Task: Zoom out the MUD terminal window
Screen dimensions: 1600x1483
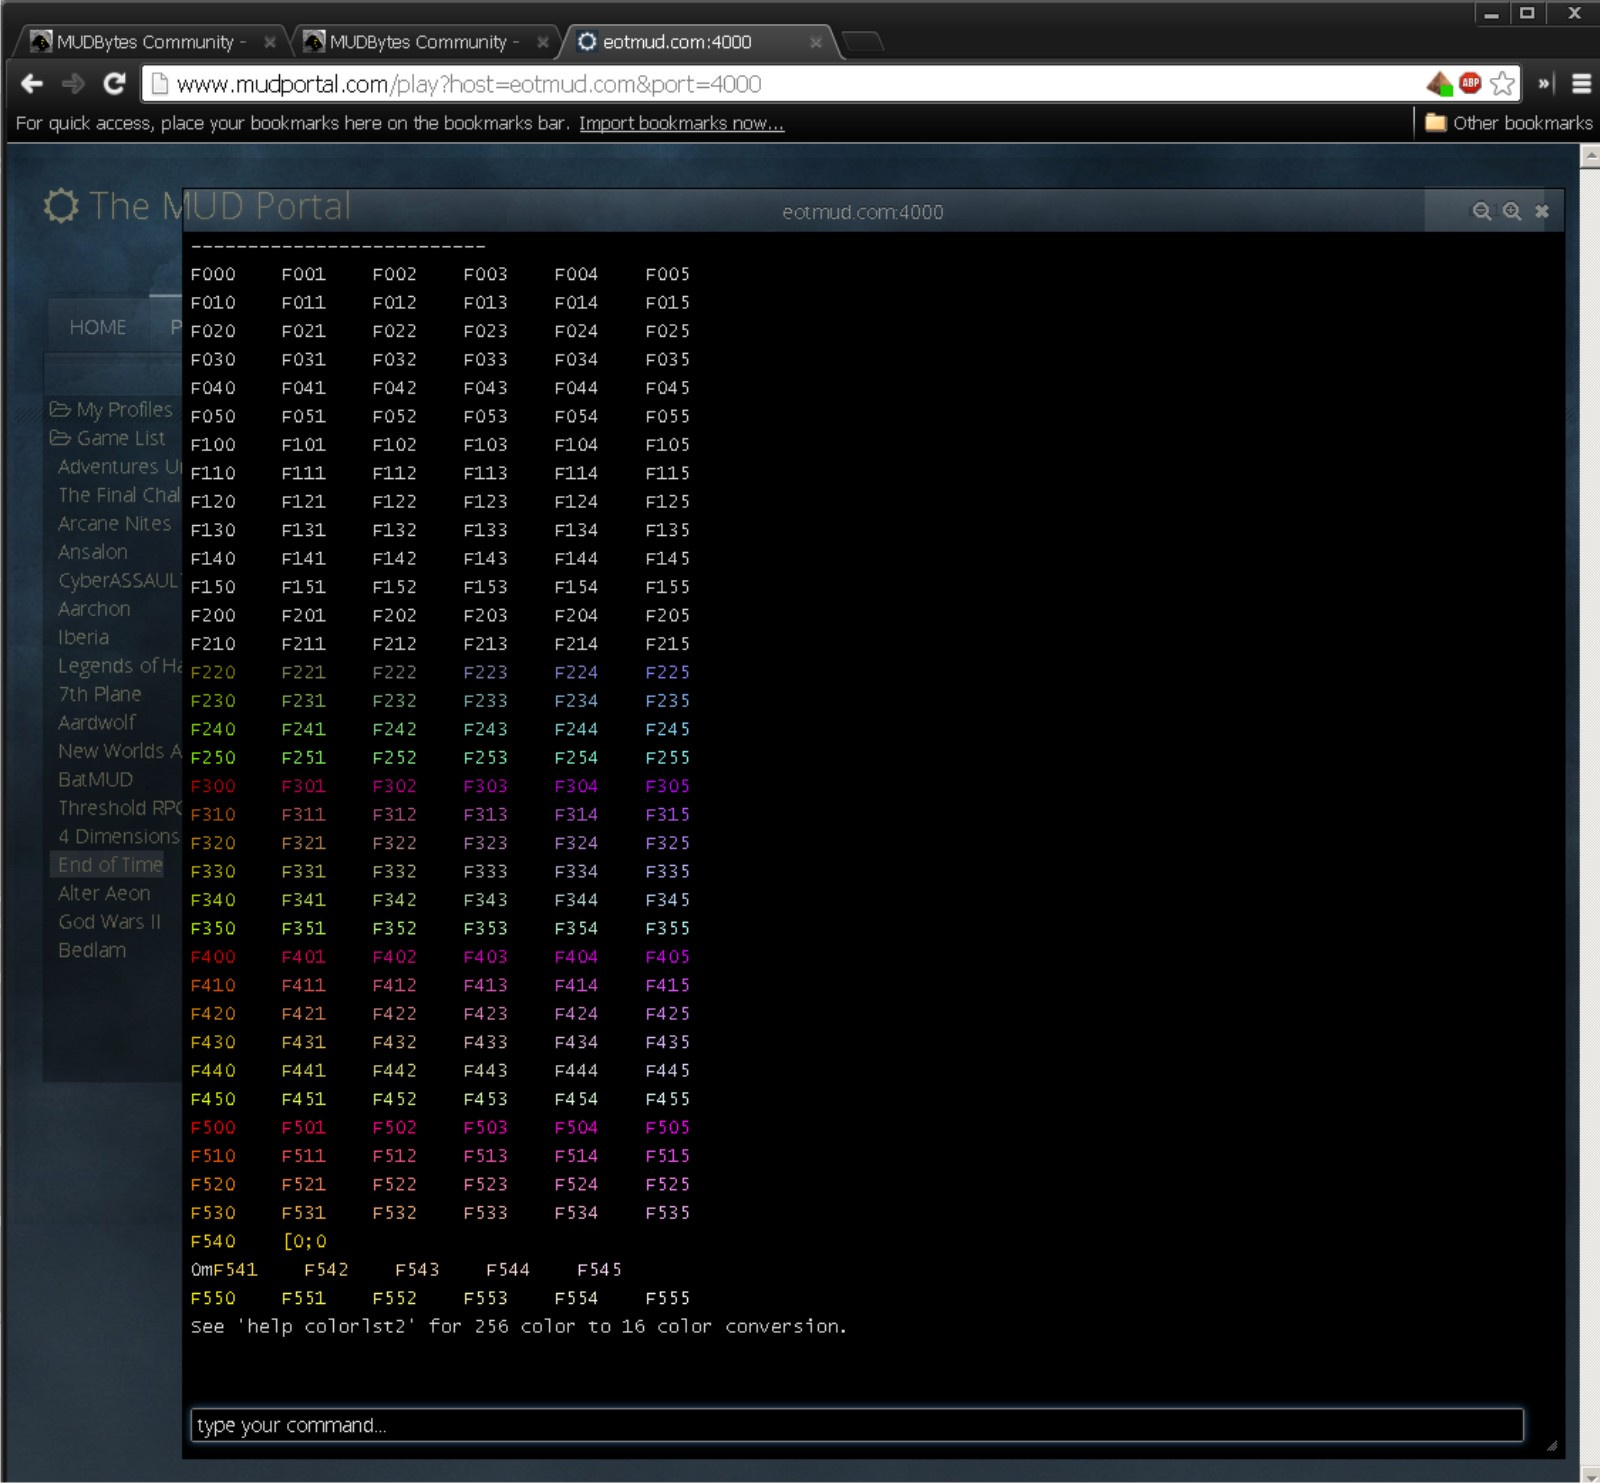Action: coord(1482,211)
